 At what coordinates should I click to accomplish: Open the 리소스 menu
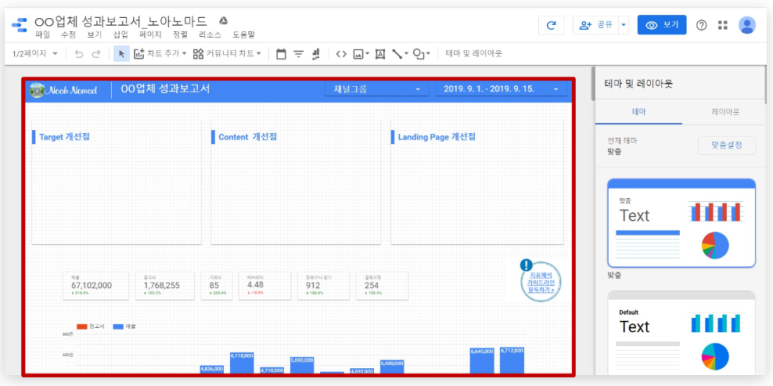(x=210, y=35)
